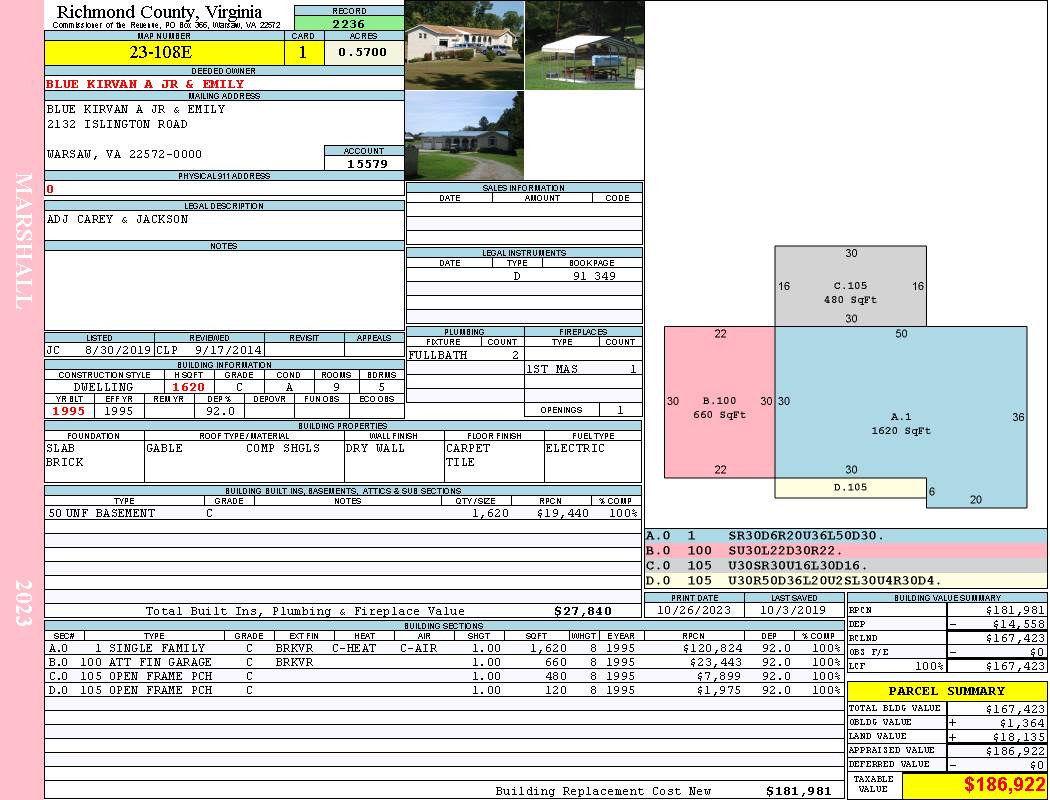
Task: Click the acres value 0.5700
Action: click(x=362, y=53)
